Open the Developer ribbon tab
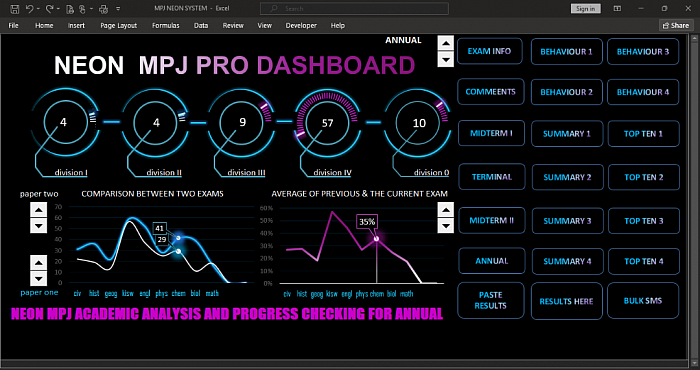 [301, 25]
